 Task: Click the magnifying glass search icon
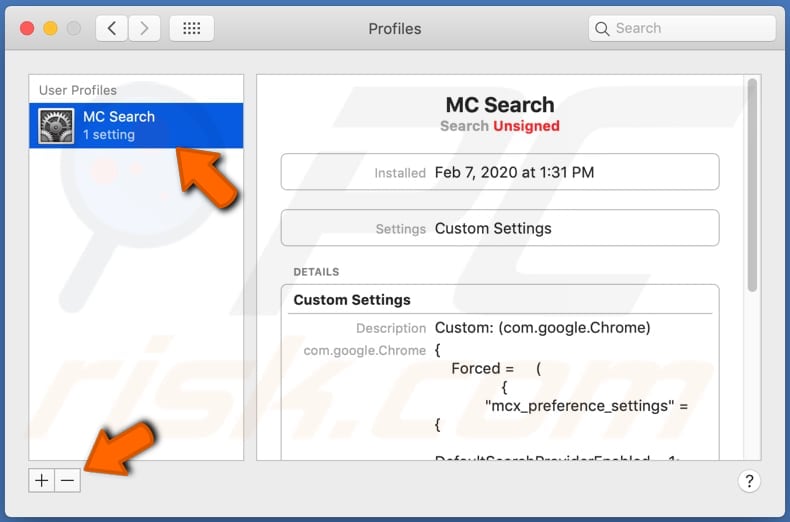click(x=602, y=29)
